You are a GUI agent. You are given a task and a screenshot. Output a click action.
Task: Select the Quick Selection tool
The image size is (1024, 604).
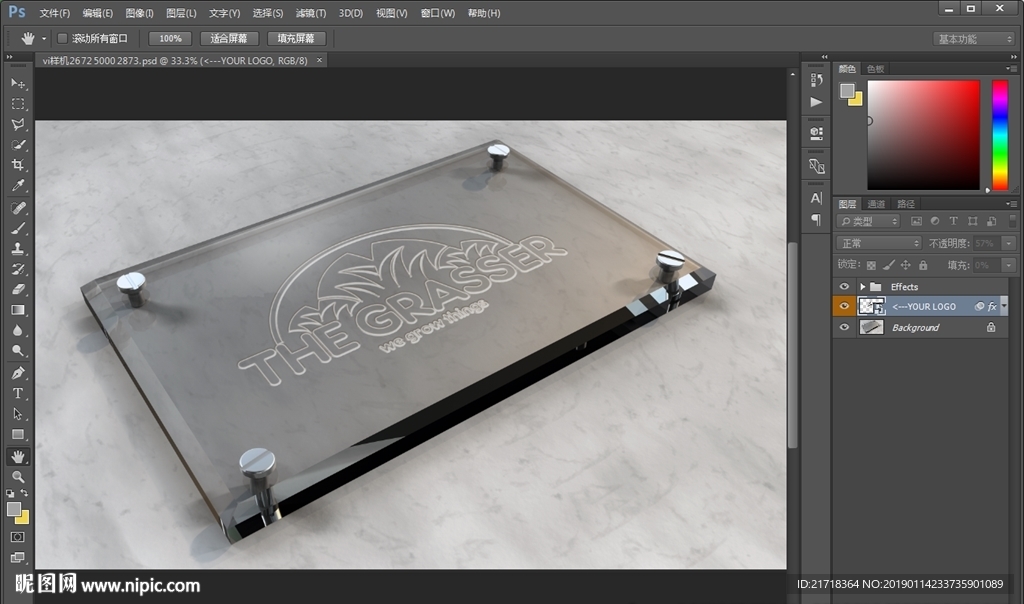pos(18,144)
